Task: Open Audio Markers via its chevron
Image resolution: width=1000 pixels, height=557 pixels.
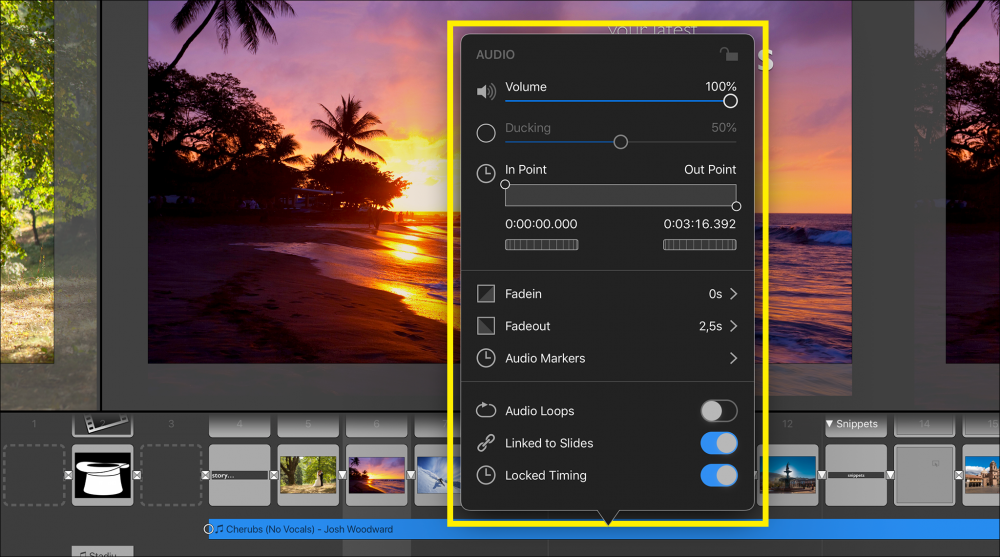Action: click(x=733, y=358)
